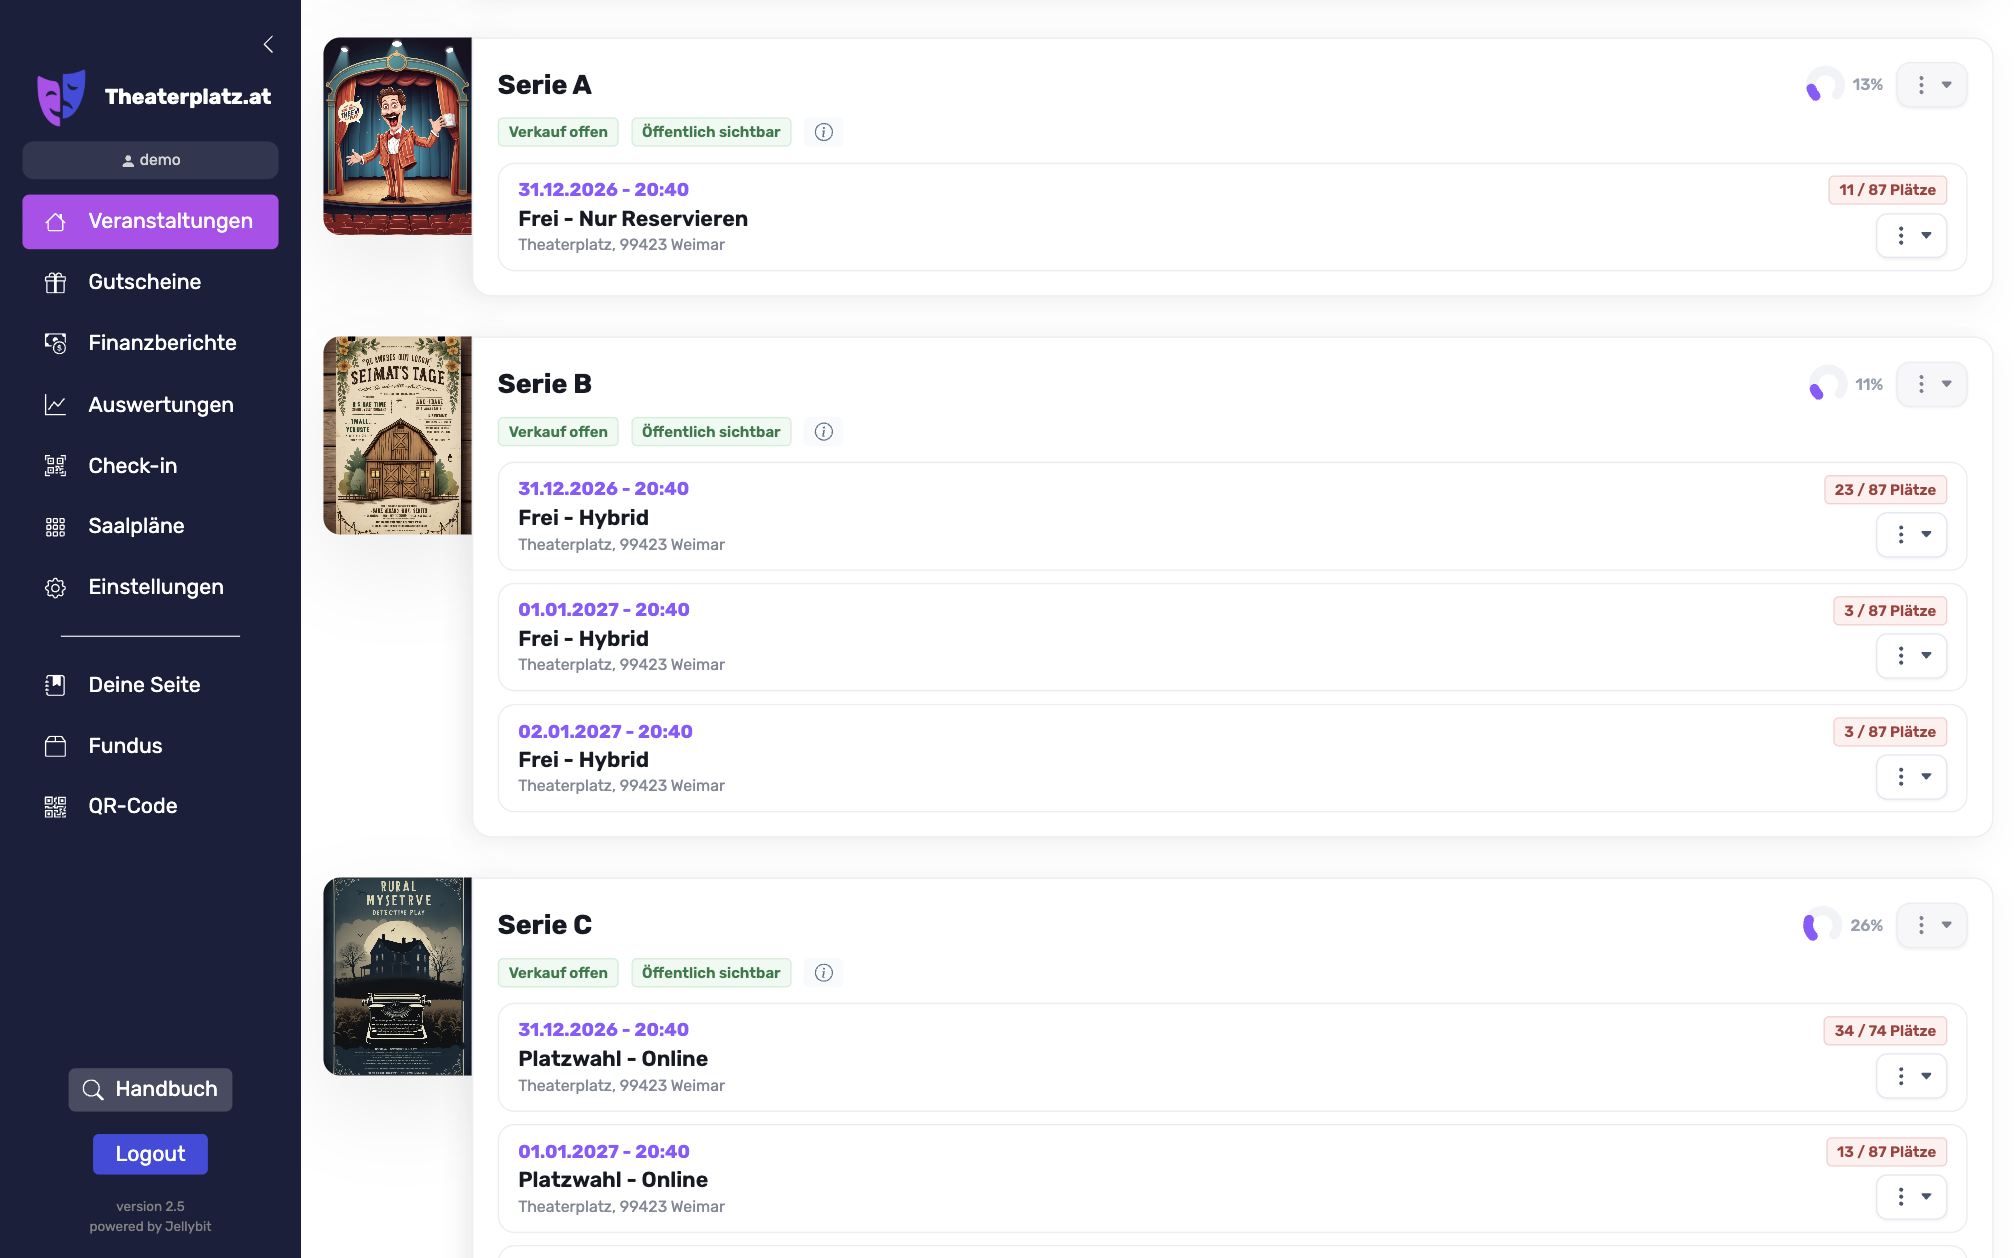This screenshot has width=2014, height=1258.
Task: Click Serie A's Öffentlich sichtbar badge
Action: (711, 132)
